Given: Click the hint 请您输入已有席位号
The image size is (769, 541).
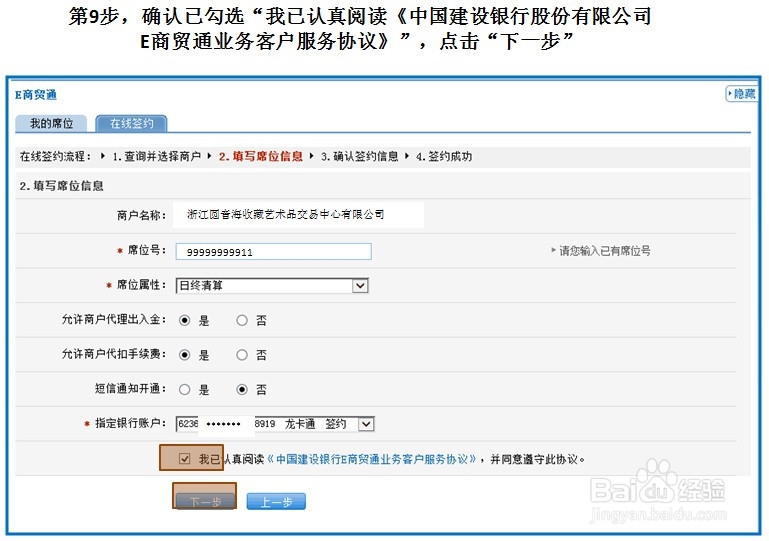Looking at the screenshot, I should [x=605, y=251].
